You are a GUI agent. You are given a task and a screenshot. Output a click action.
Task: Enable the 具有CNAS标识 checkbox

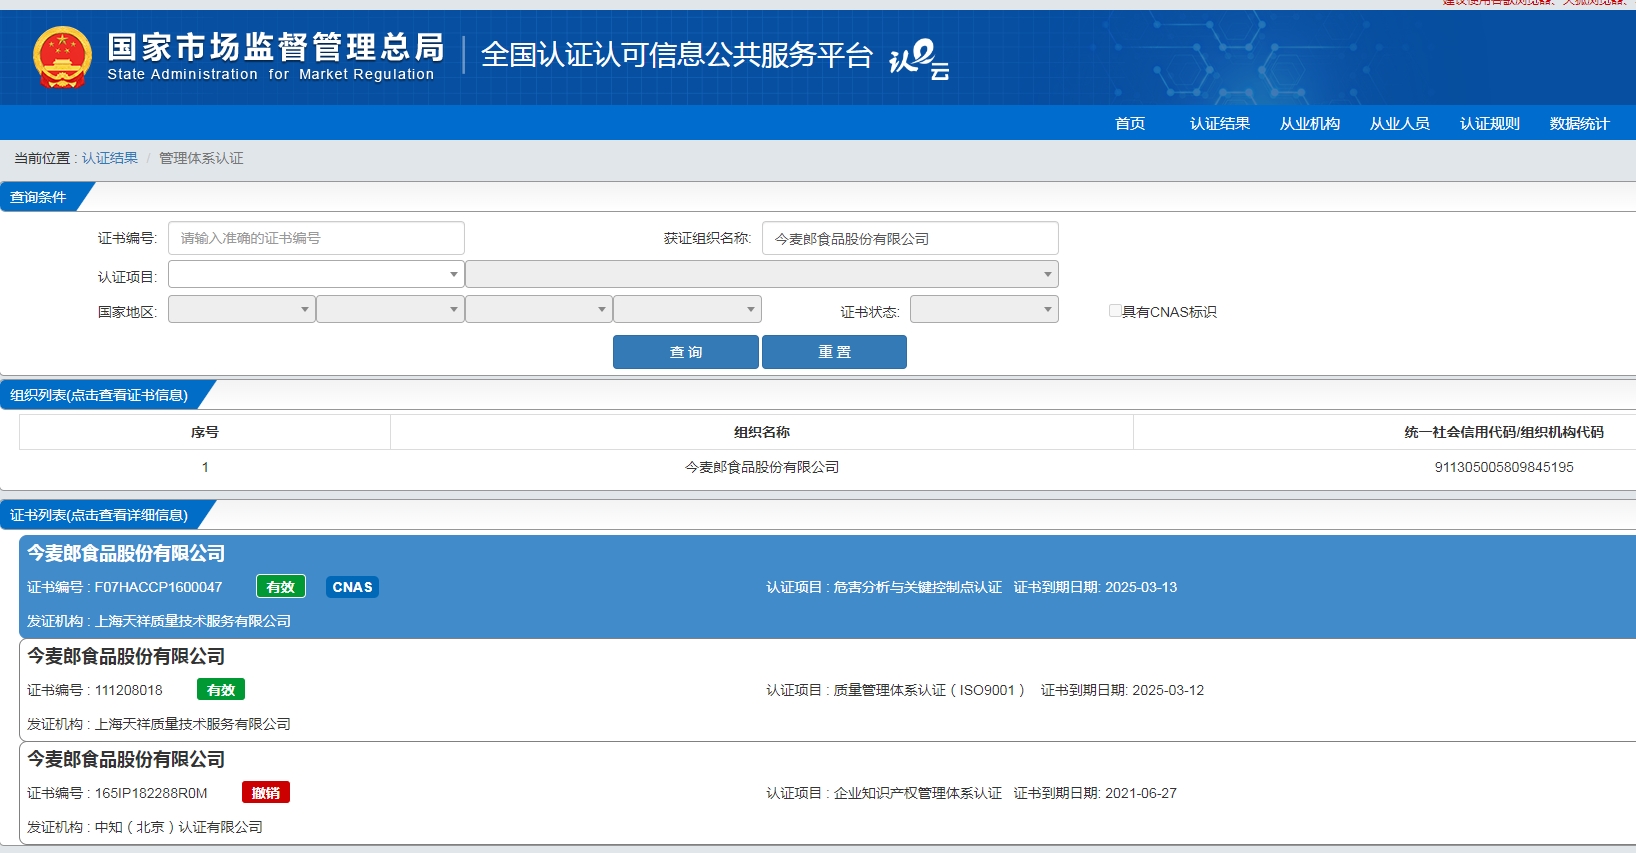click(x=1115, y=311)
